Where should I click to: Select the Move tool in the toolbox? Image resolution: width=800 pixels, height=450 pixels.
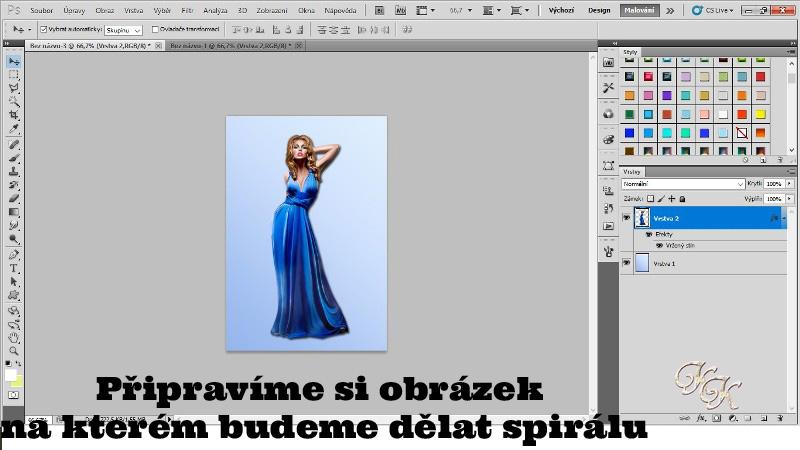14,62
